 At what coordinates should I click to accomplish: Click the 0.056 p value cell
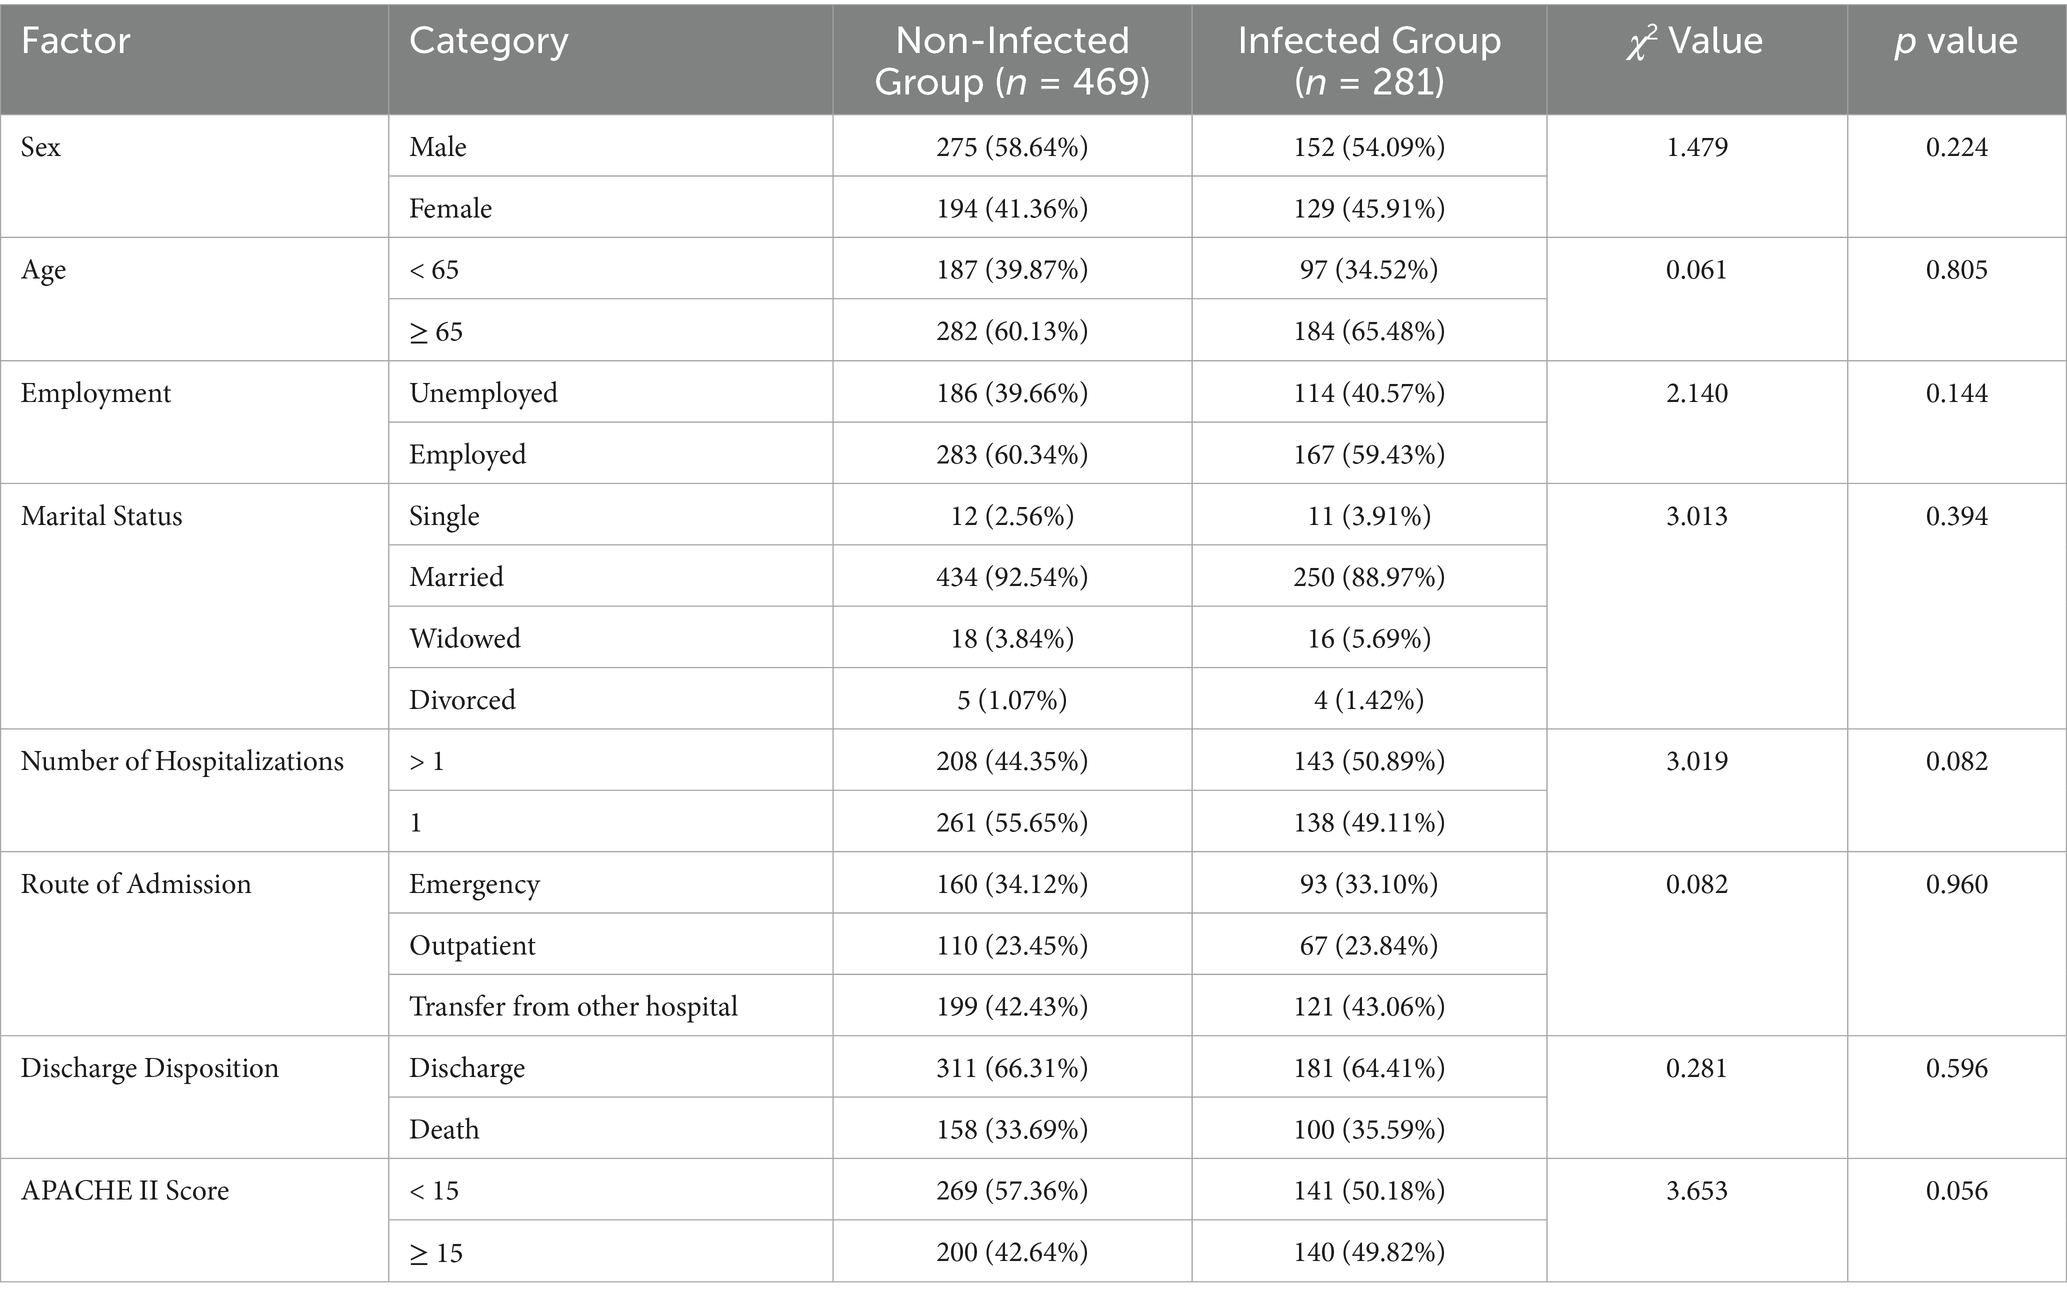(x=1956, y=1190)
